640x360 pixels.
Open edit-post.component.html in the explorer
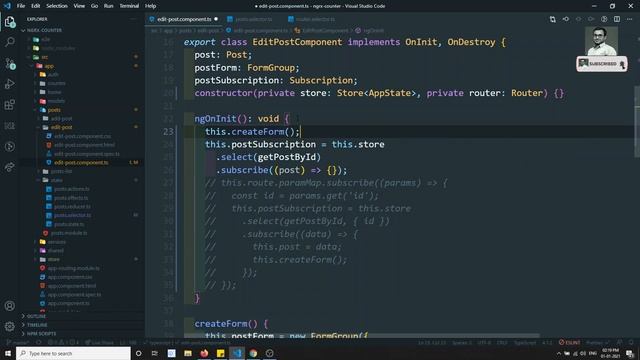84,145
